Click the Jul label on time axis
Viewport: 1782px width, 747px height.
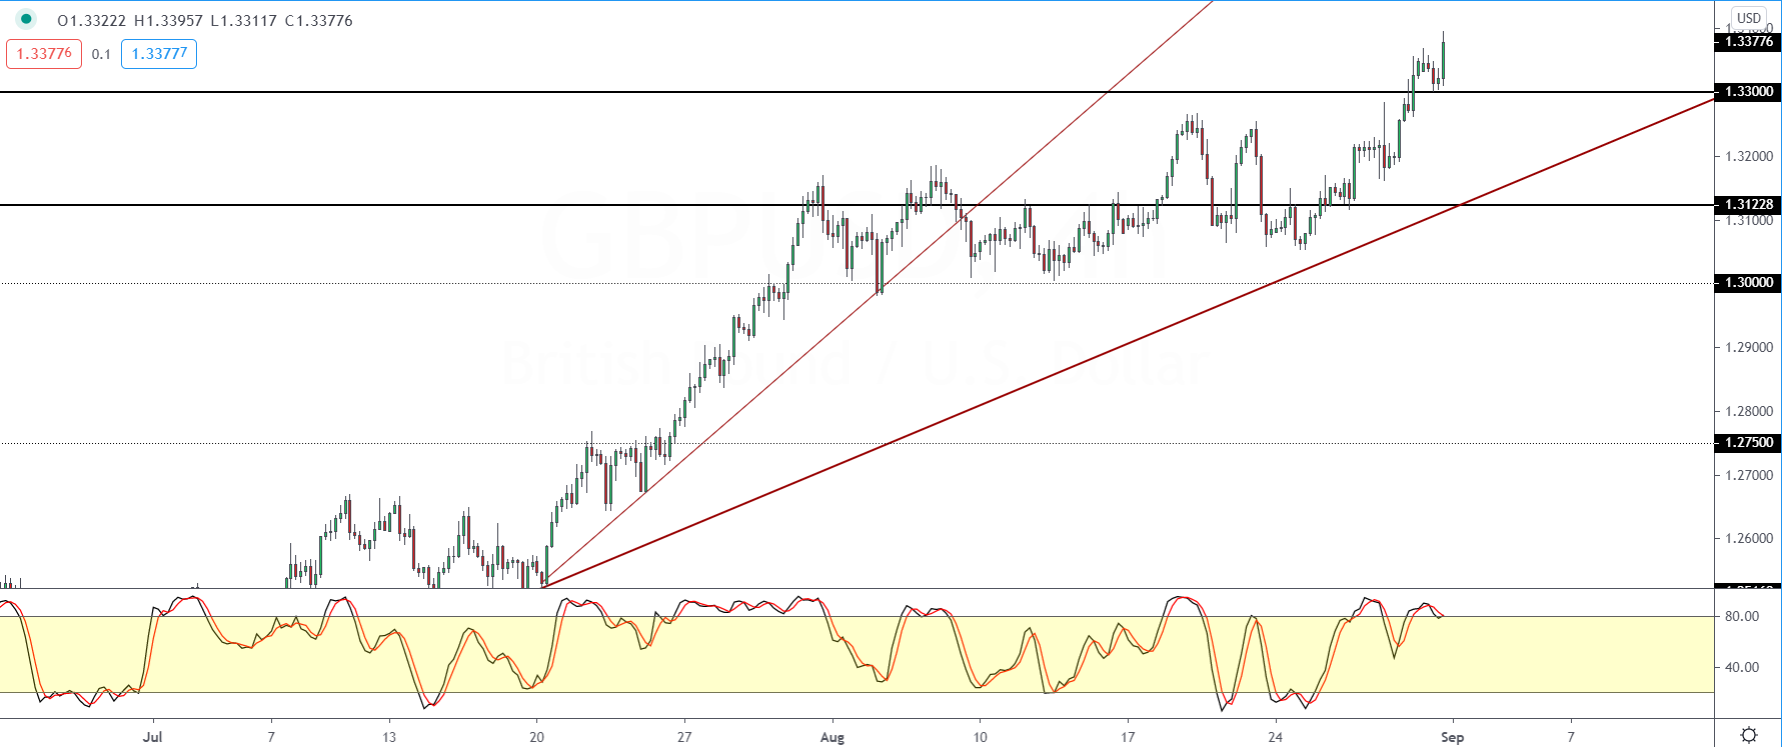pyautogui.click(x=152, y=737)
